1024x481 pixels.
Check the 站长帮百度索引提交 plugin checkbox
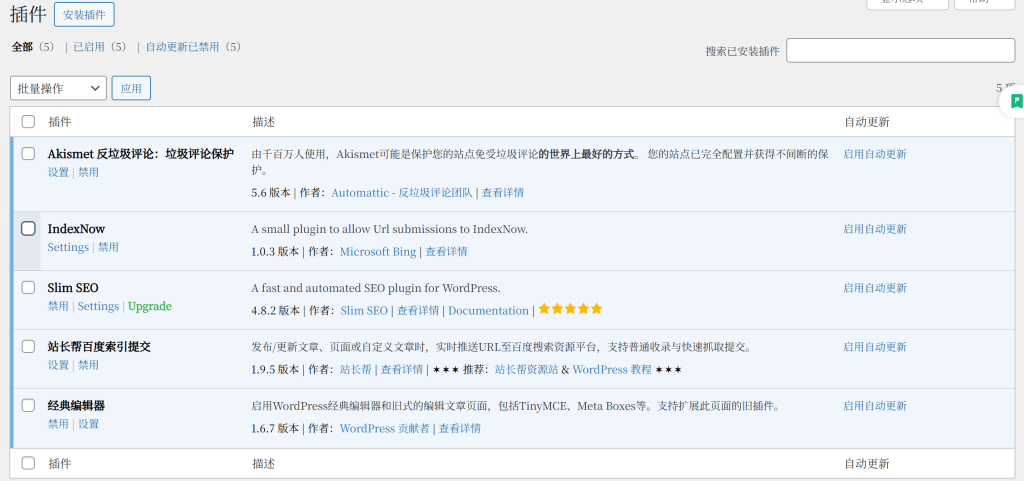pyautogui.click(x=28, y=347)
